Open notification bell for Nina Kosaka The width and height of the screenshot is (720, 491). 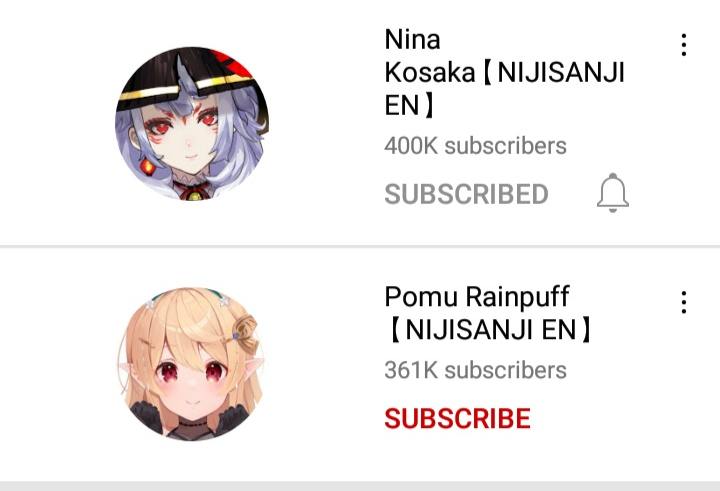[x=613, y=193]
